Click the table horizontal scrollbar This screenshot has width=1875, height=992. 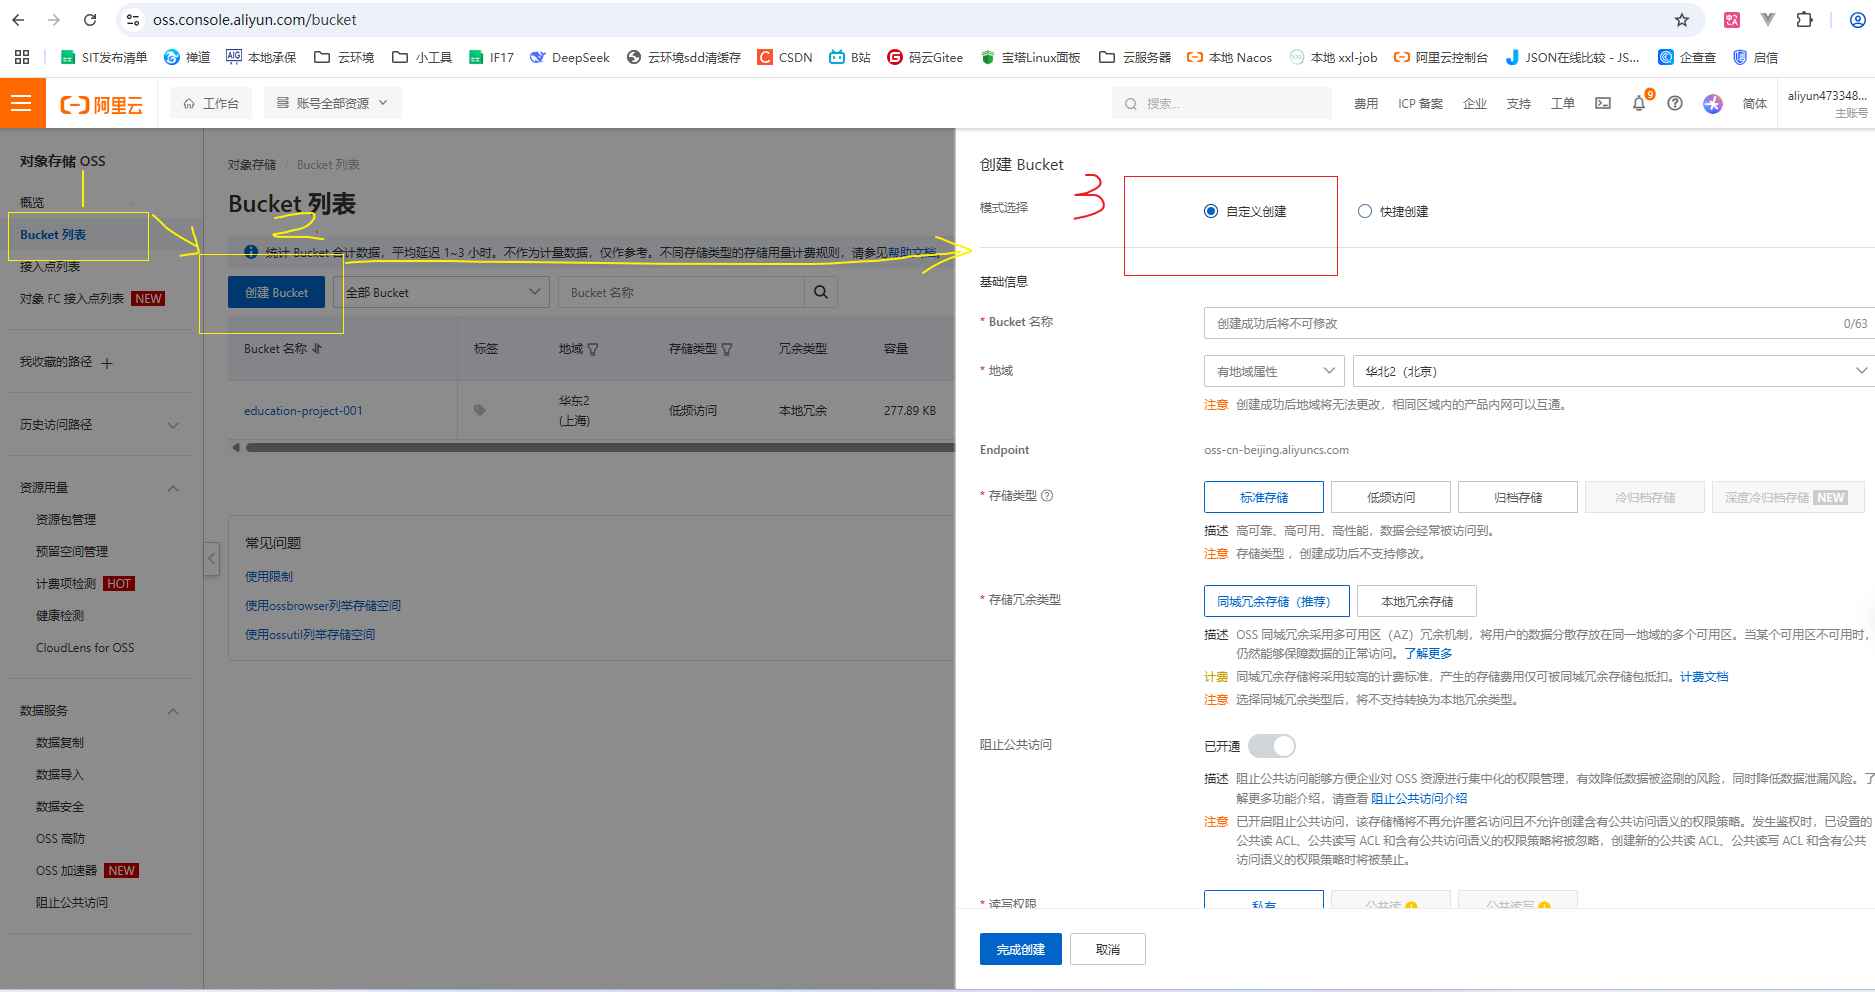(x=600, y=447)
